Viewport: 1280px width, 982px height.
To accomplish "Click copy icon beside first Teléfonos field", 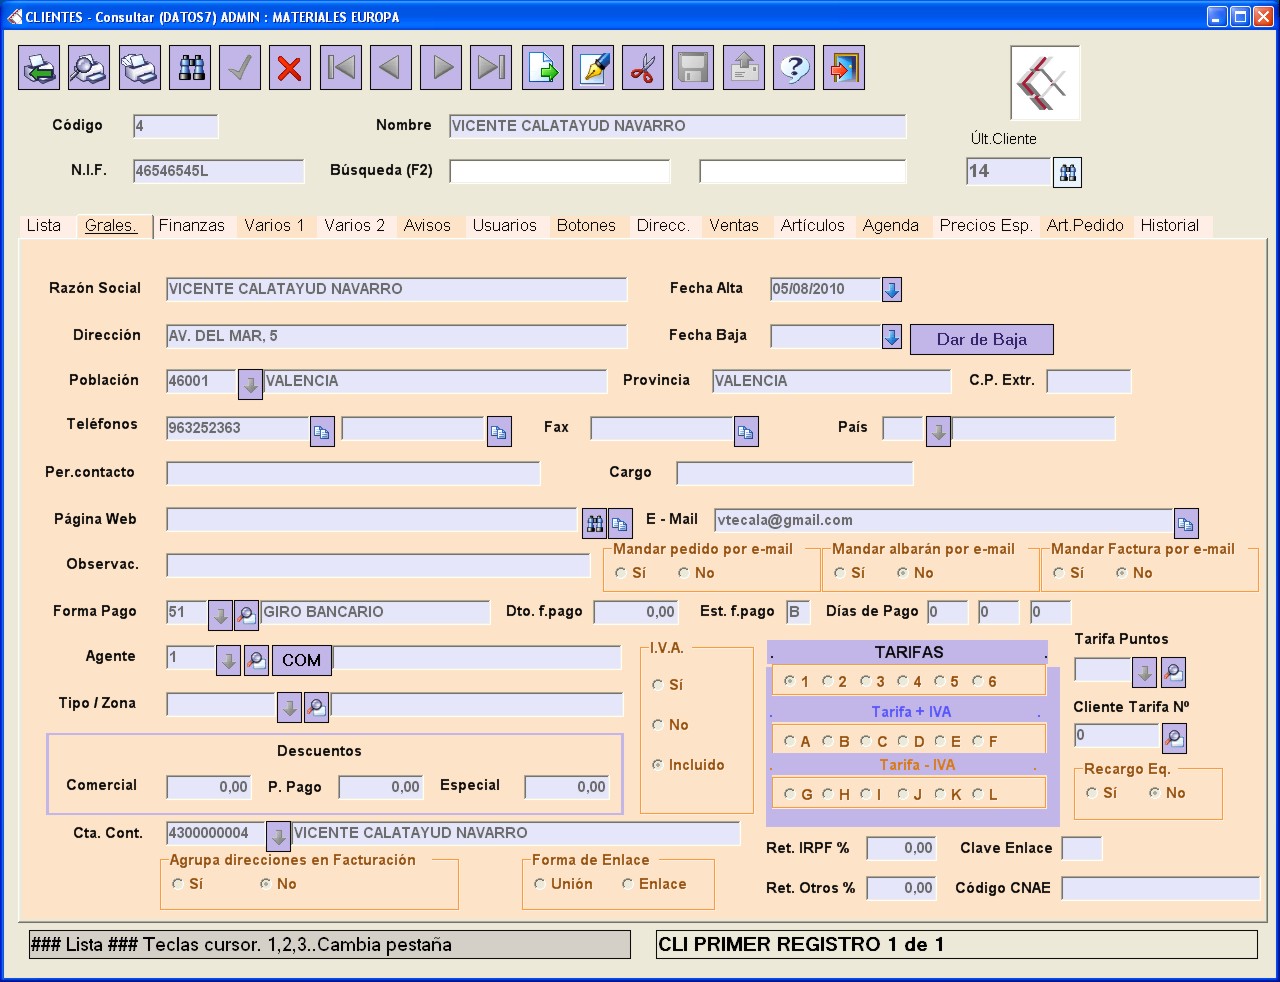I will coord(322,432).
